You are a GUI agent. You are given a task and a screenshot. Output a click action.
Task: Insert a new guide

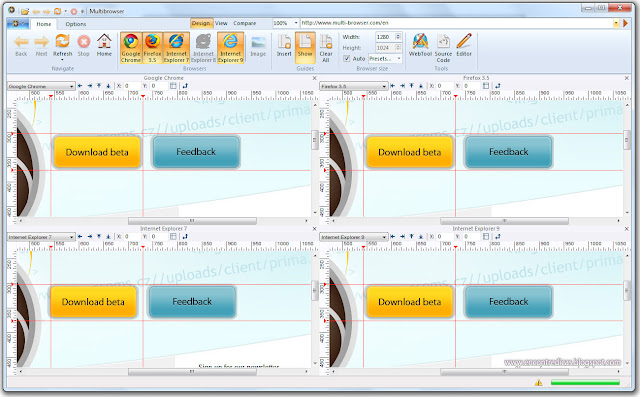pyautogui.click(x=284, y=45)
